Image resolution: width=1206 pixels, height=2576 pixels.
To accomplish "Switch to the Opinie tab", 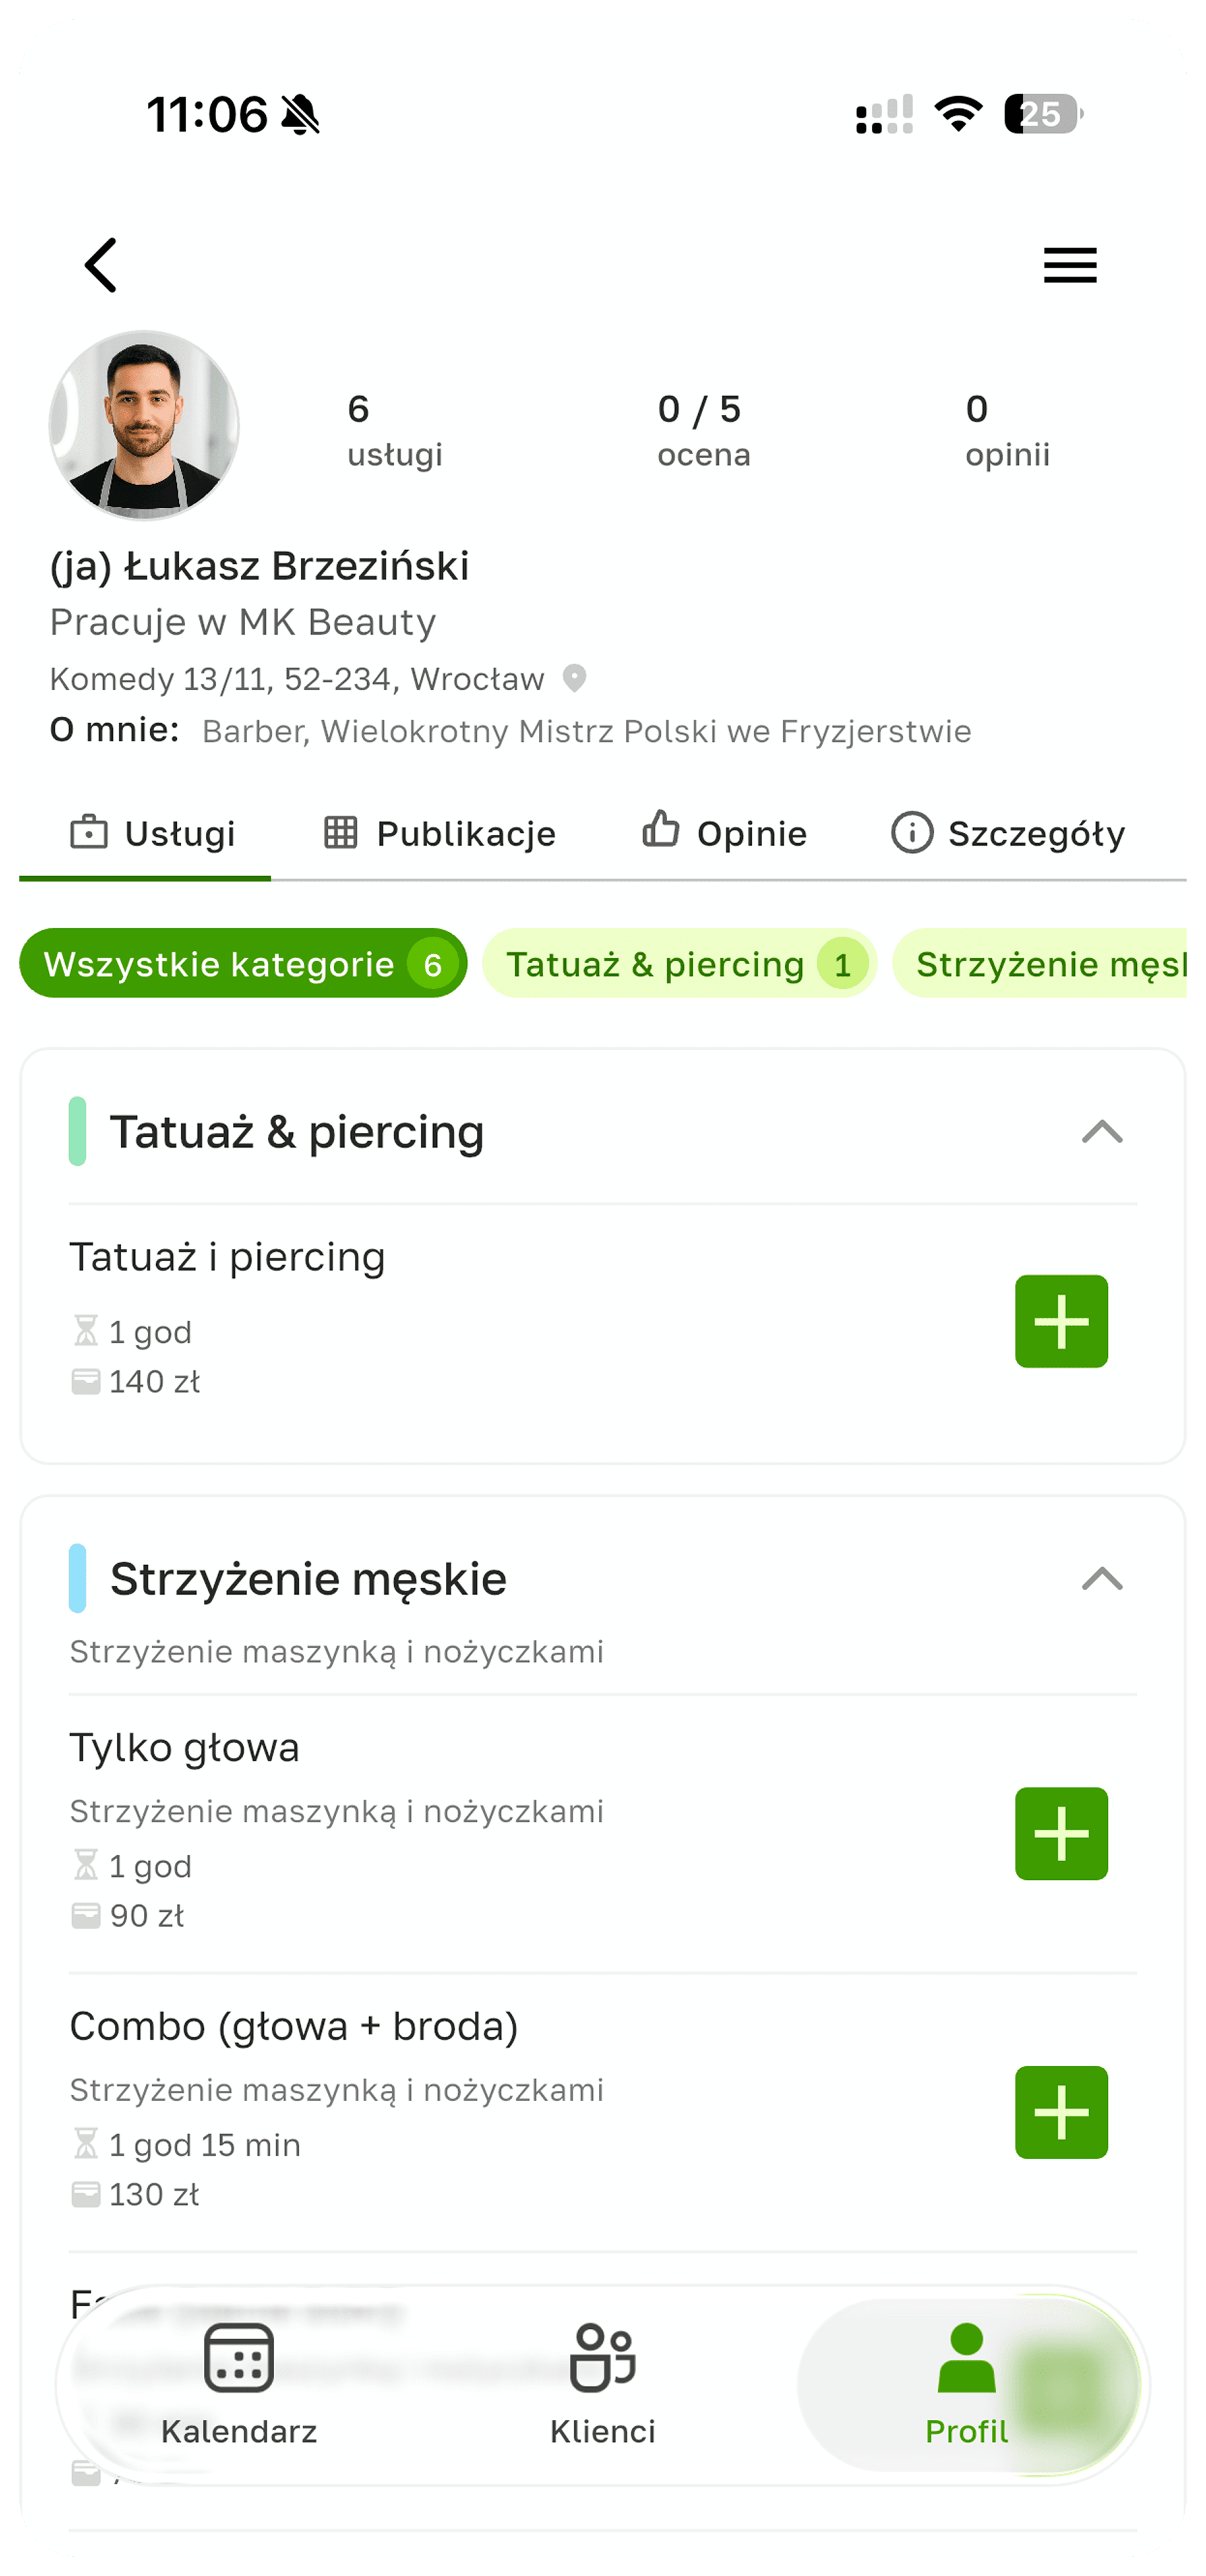I will pyautogui.click(x=724, y=833).
